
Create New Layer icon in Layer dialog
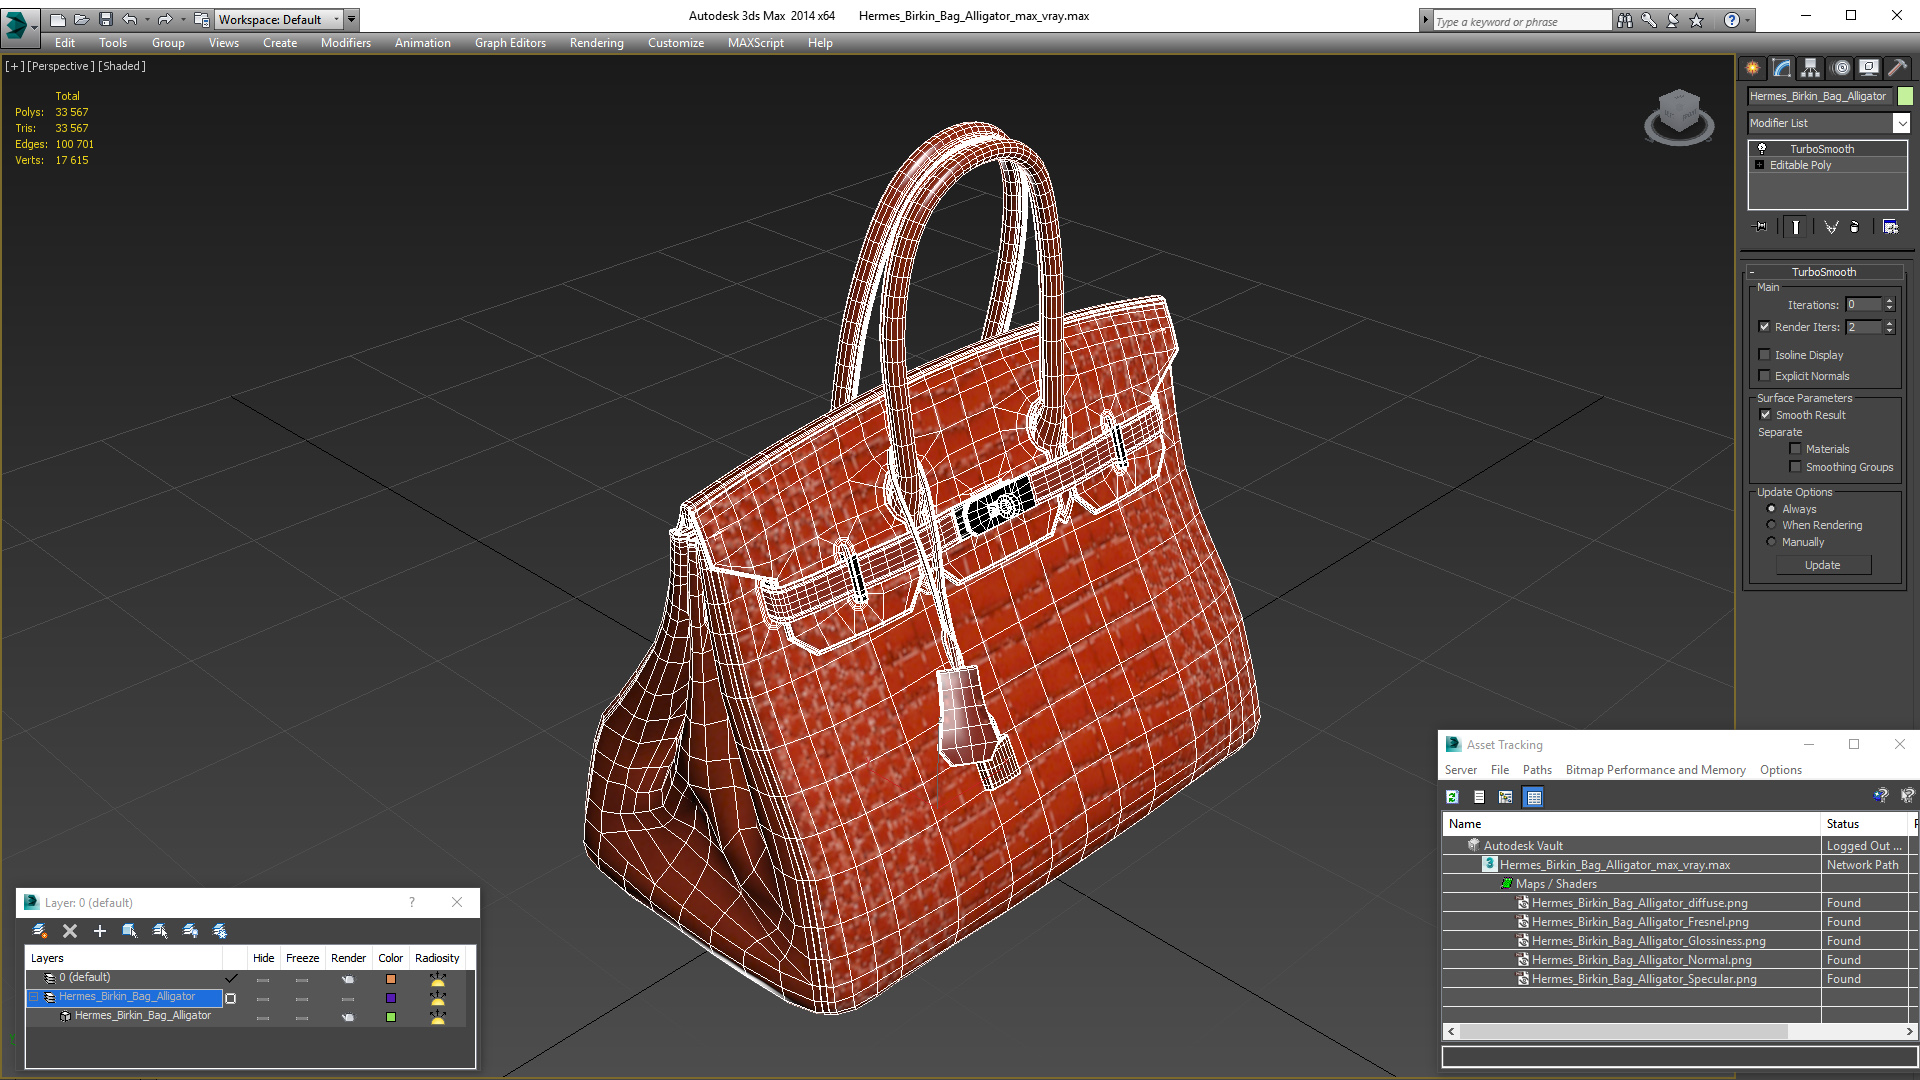click(x=39, y=931)
